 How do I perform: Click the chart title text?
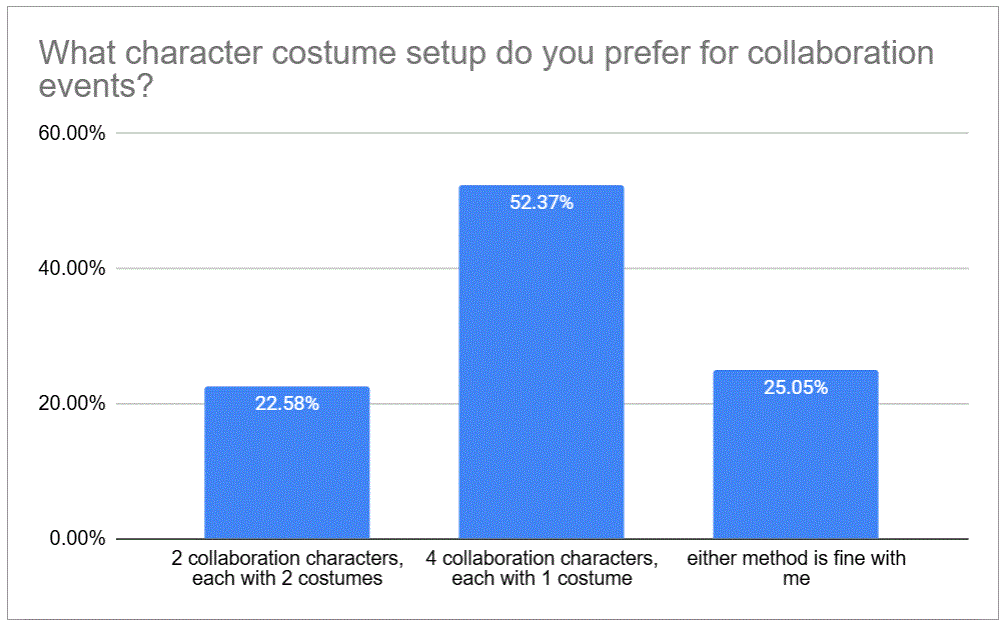[486, 69]
